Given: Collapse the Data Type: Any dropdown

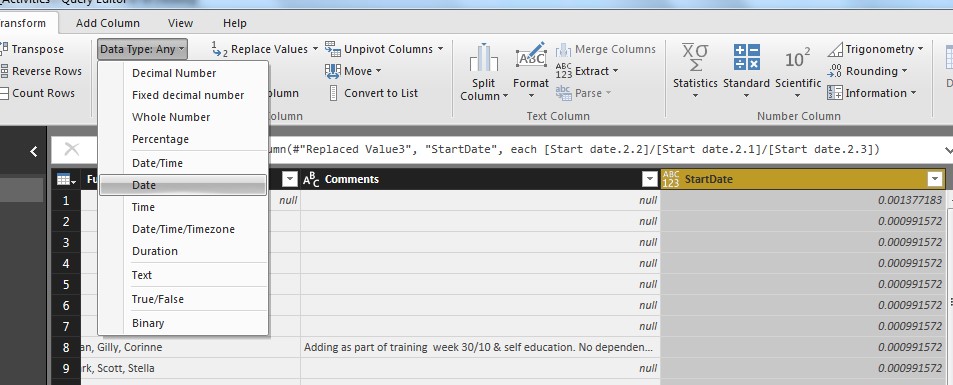Looking at the screenshot, I should point(142,49).
